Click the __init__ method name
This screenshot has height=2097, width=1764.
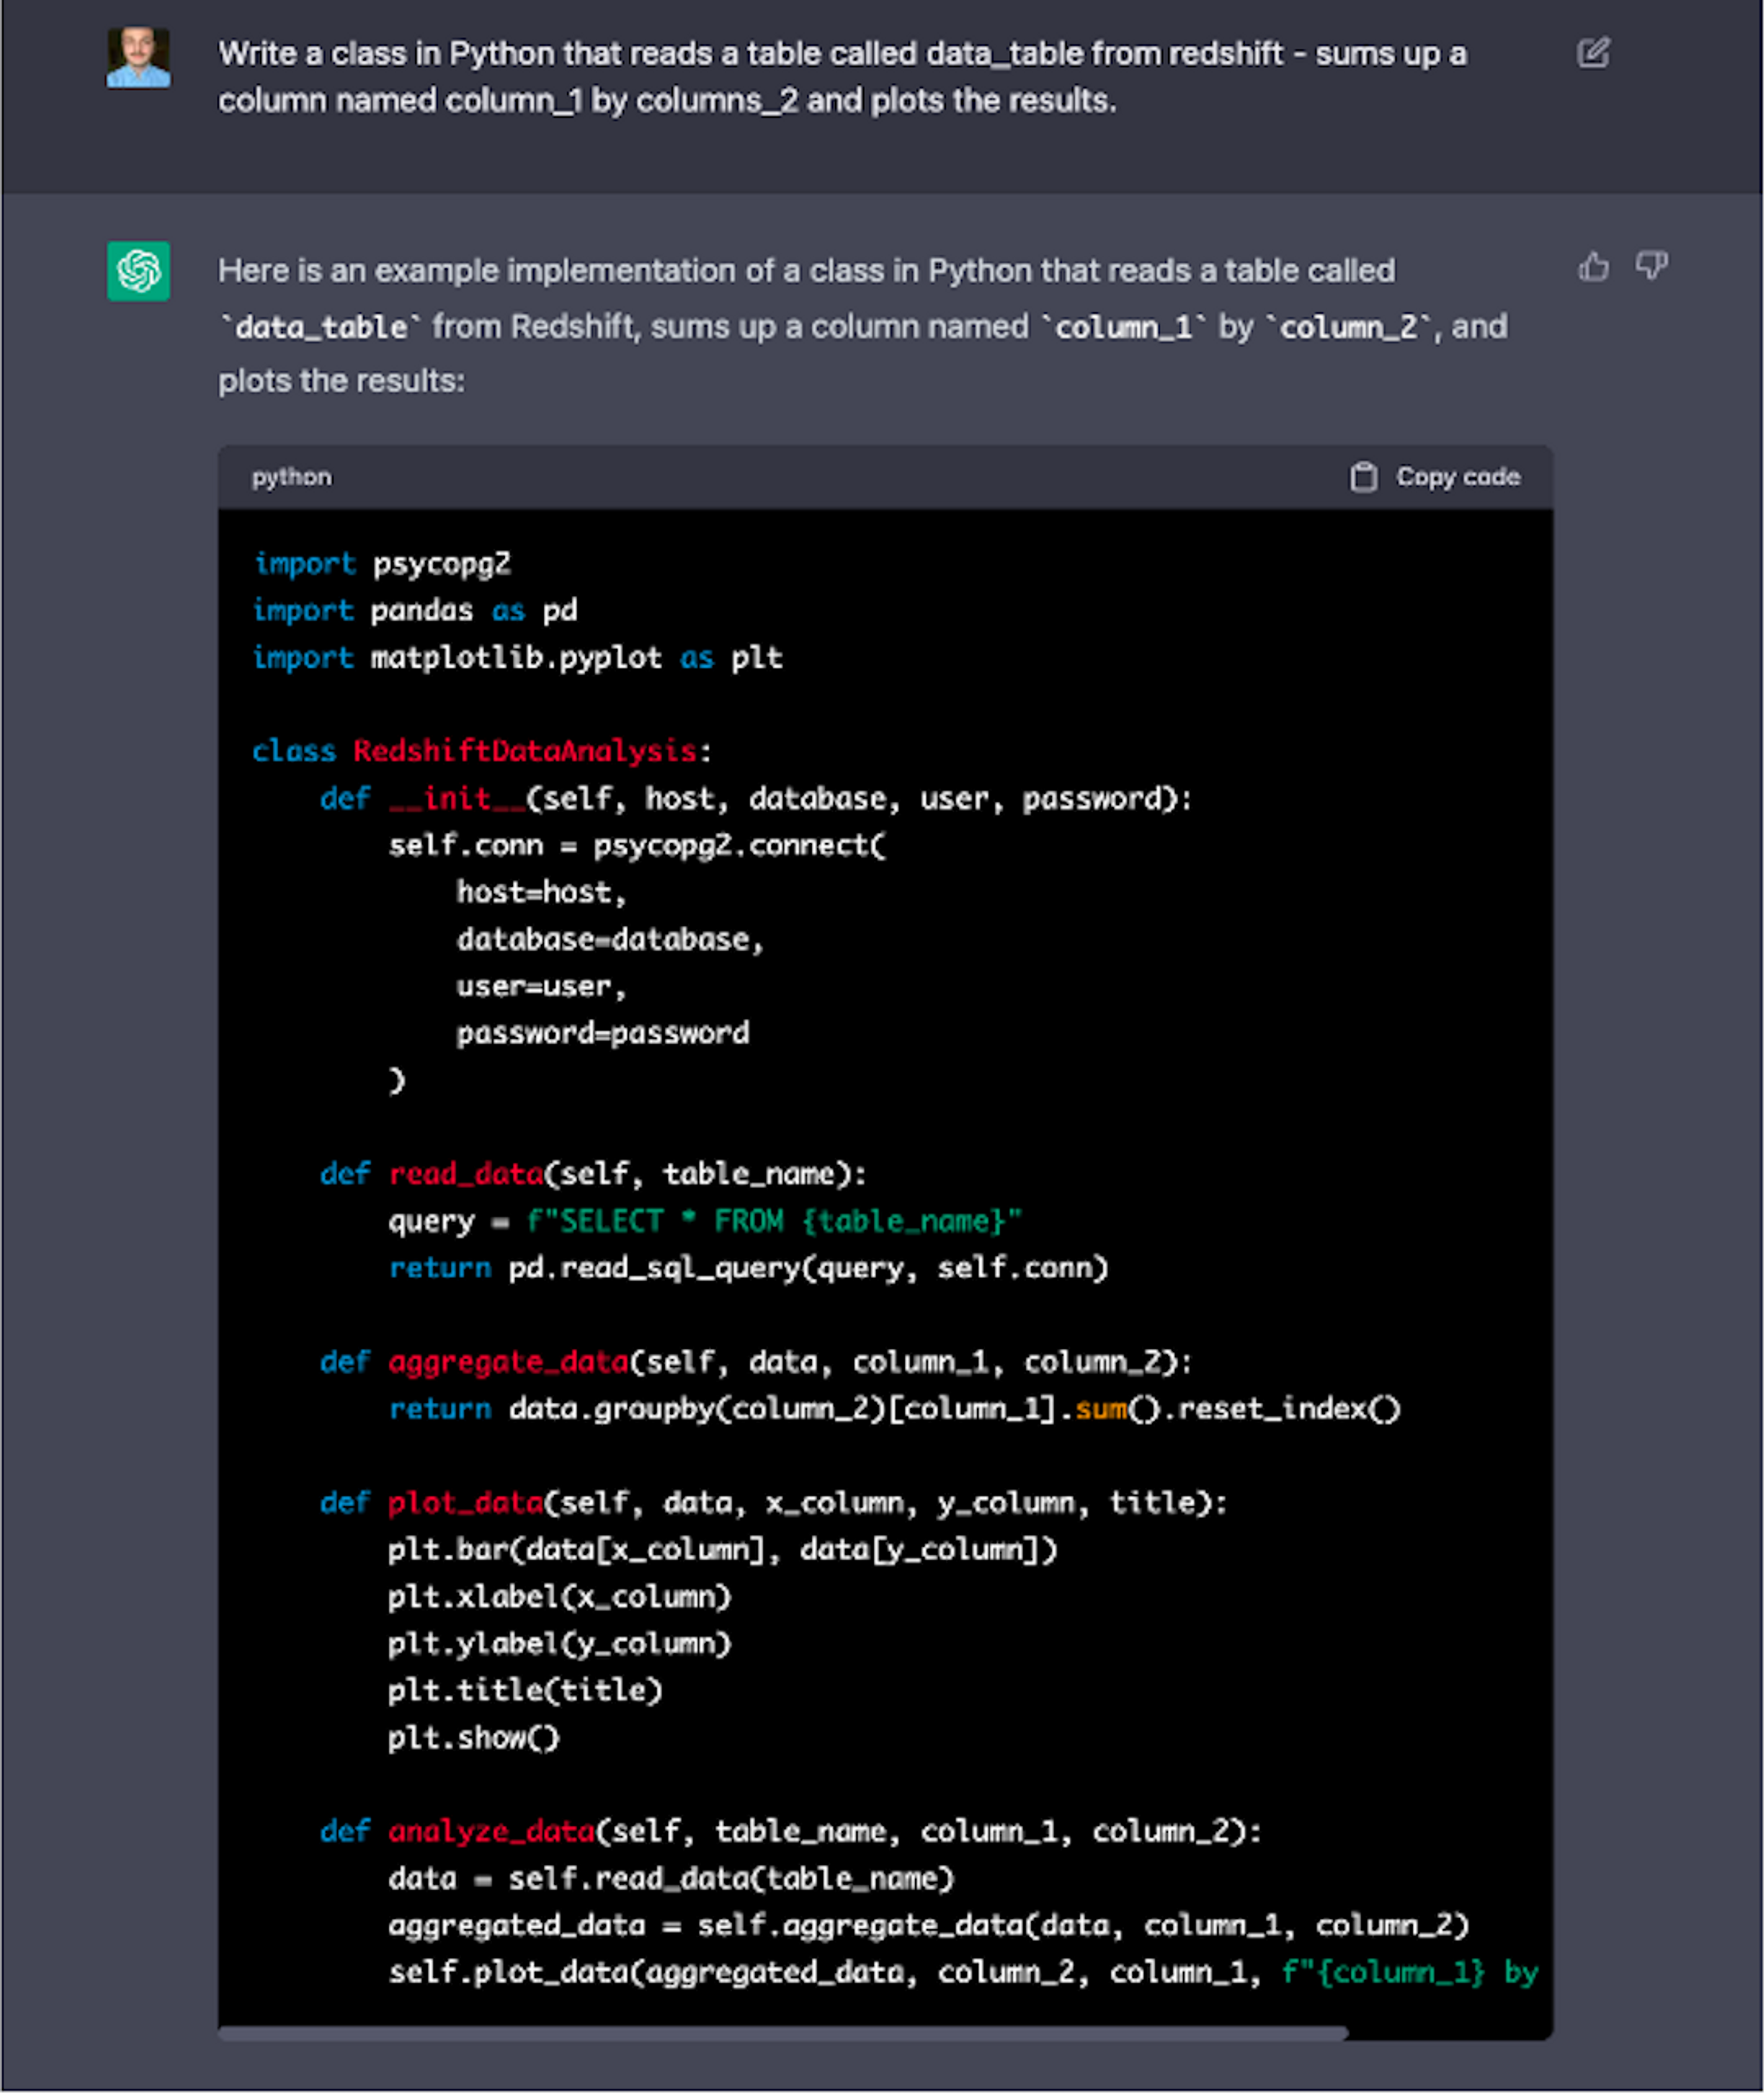tap(456, 798)
